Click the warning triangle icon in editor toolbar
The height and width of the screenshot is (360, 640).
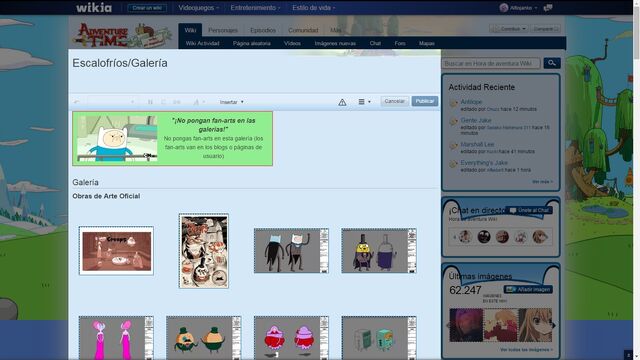pos(342,102)
